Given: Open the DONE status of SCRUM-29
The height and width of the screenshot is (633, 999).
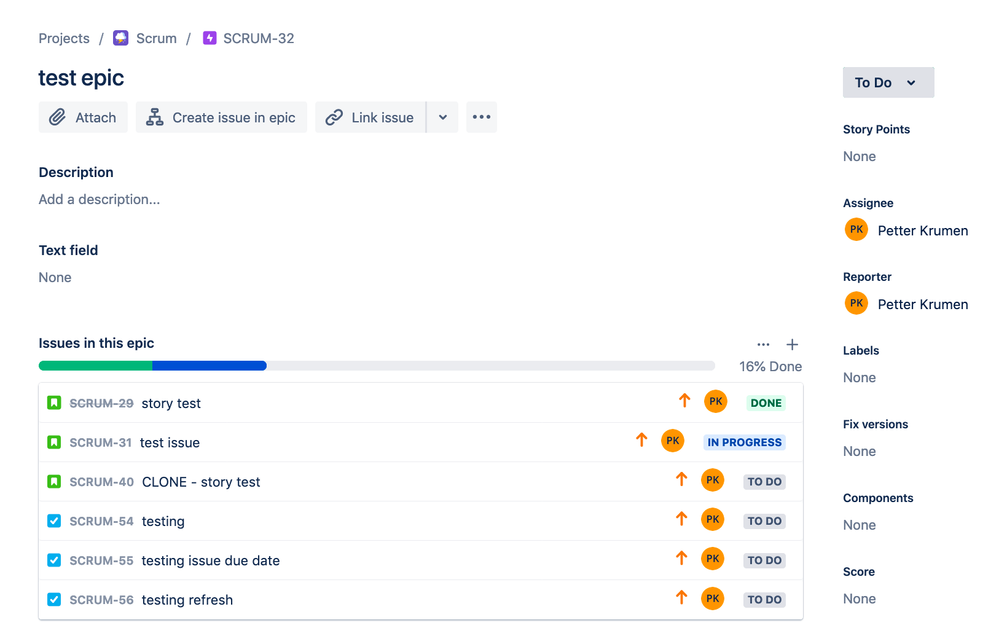Looking at the screenshot, I should pos(766,403).
